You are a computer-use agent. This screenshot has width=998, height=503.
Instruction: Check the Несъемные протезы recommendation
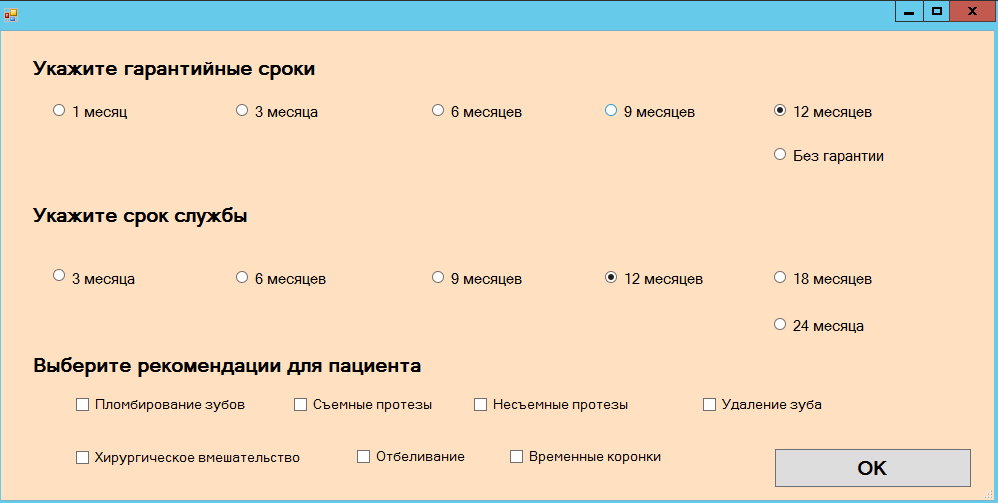[481, 405]
